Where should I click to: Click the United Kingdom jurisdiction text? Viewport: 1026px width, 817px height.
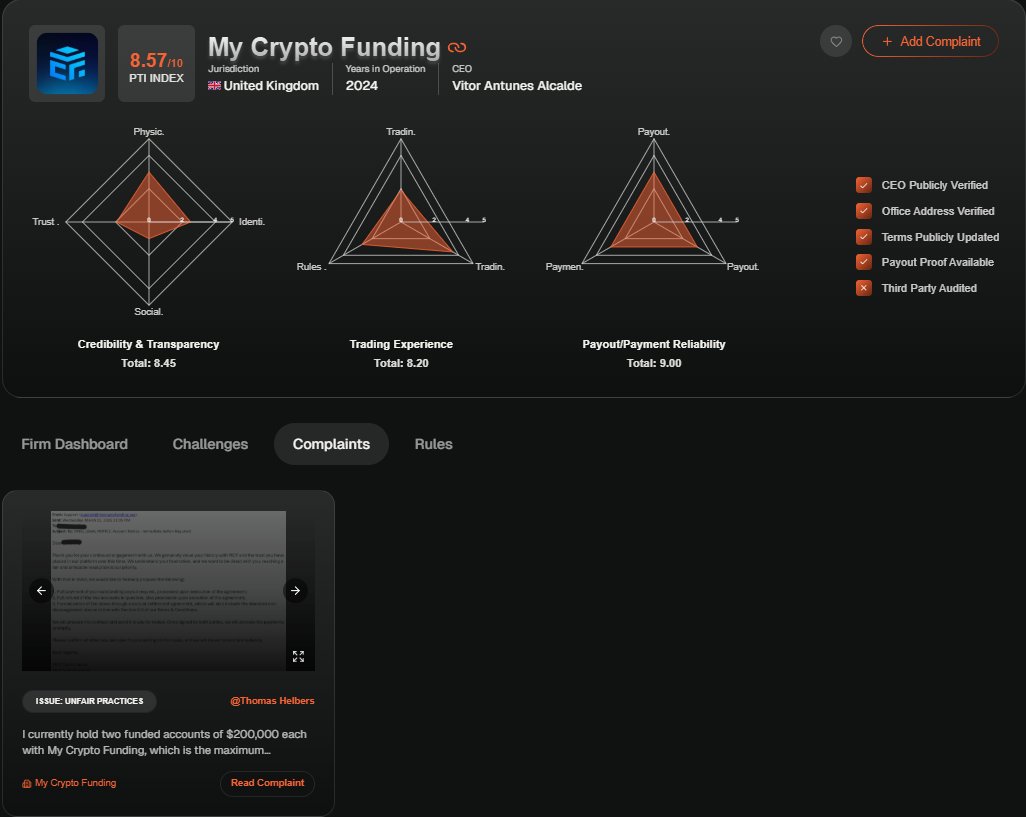271,86
